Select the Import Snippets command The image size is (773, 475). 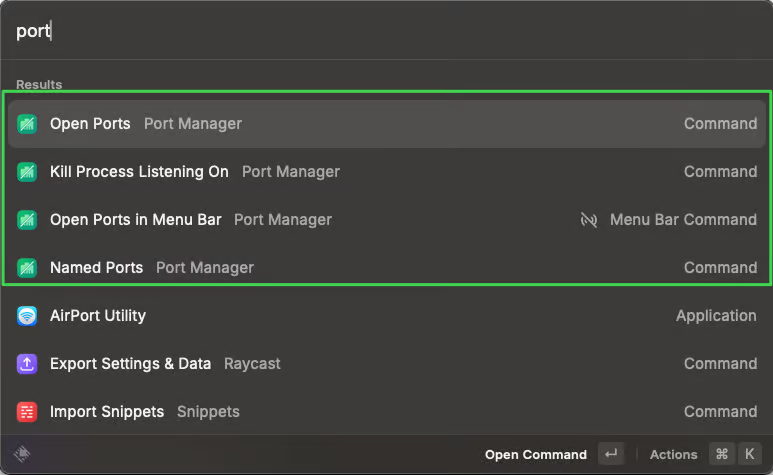click(386, 412)
